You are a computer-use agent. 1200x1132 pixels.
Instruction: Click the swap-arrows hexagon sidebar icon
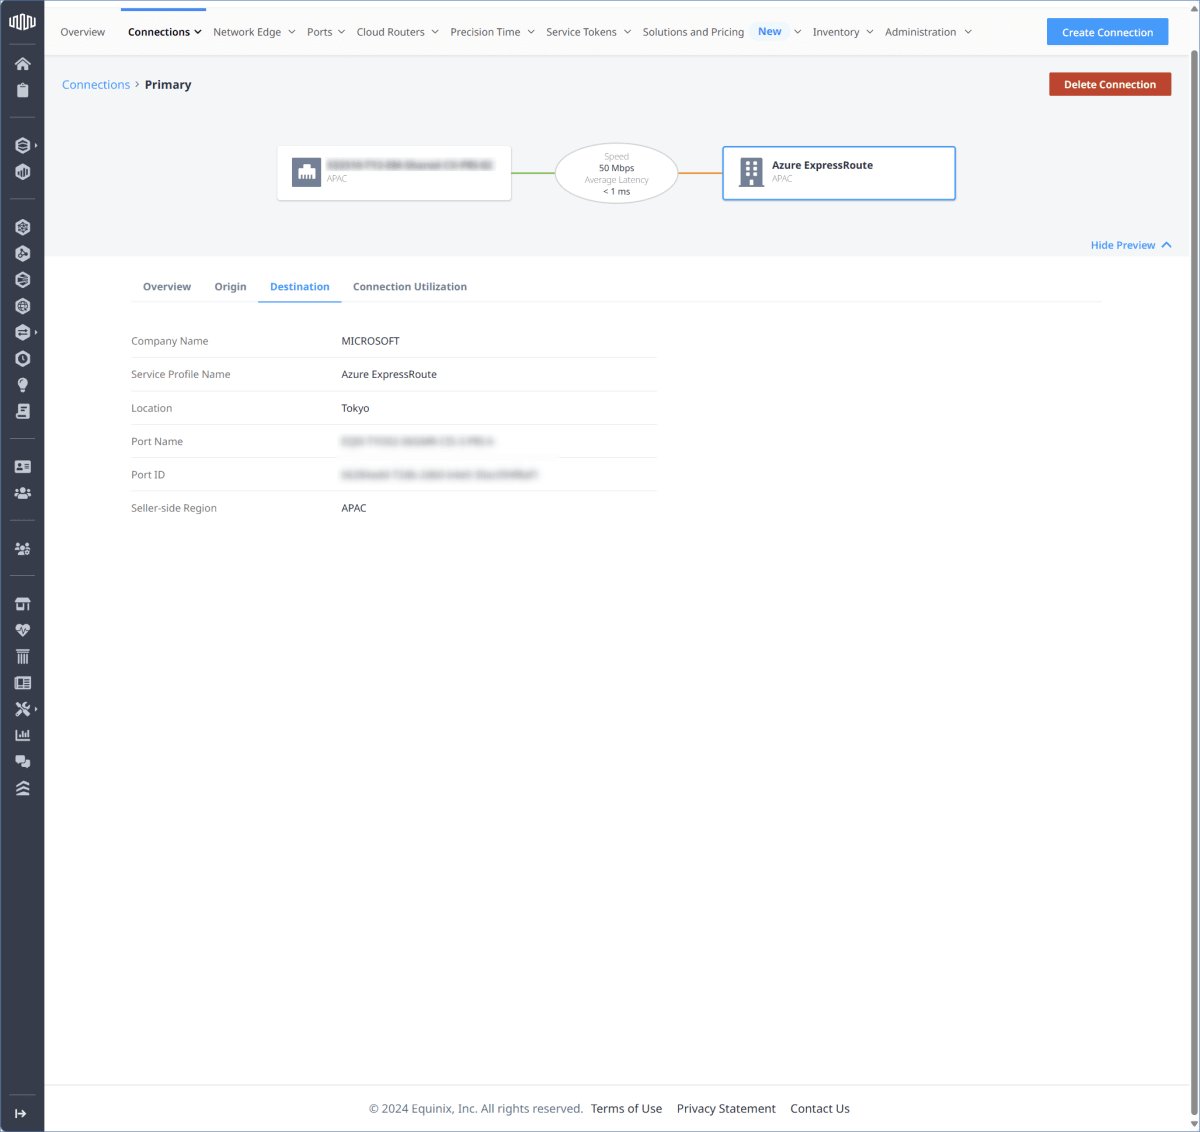click(x=22, y=332)
